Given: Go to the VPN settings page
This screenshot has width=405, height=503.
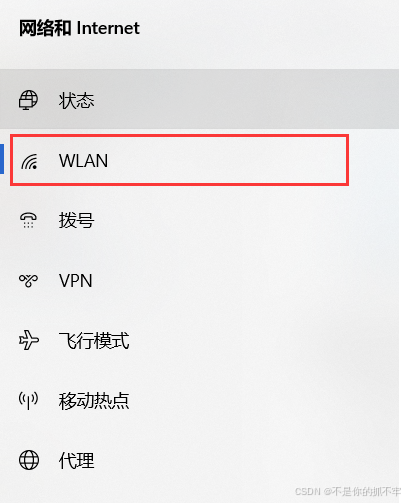Looking at the screenshot, I should [76, 281].
